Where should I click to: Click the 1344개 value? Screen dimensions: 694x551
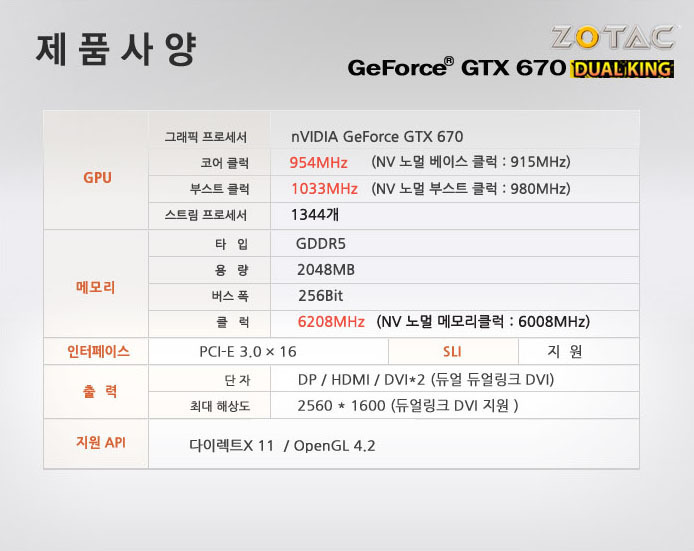click(x=315, y=215)
